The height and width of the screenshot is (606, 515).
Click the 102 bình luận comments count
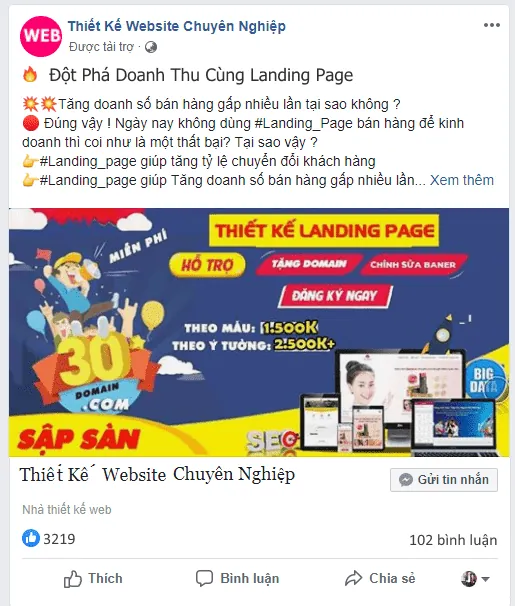click(453, 540)
